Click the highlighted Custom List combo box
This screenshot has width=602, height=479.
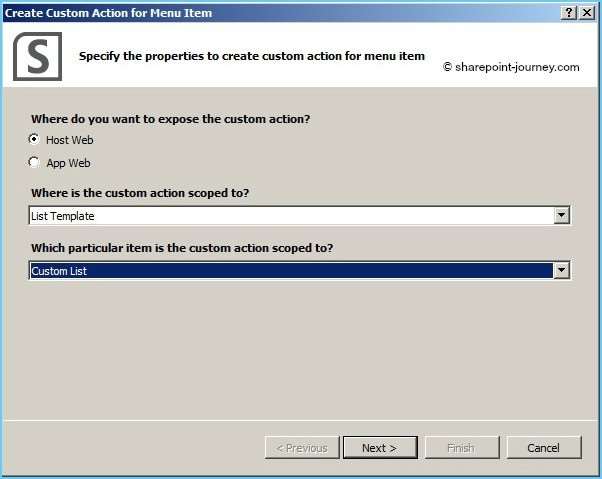(299, 271)
